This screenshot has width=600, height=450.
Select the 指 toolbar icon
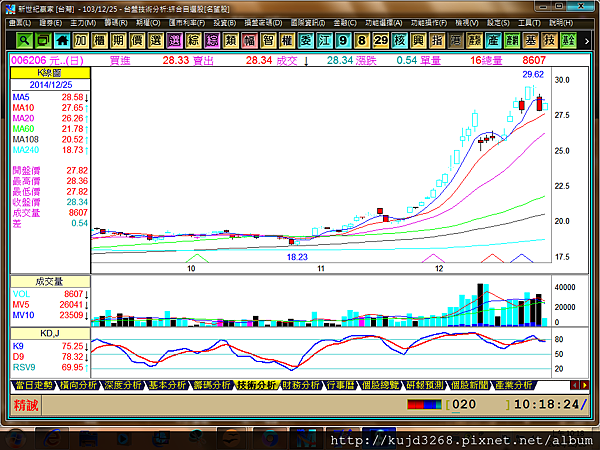[x=437, y=40]
